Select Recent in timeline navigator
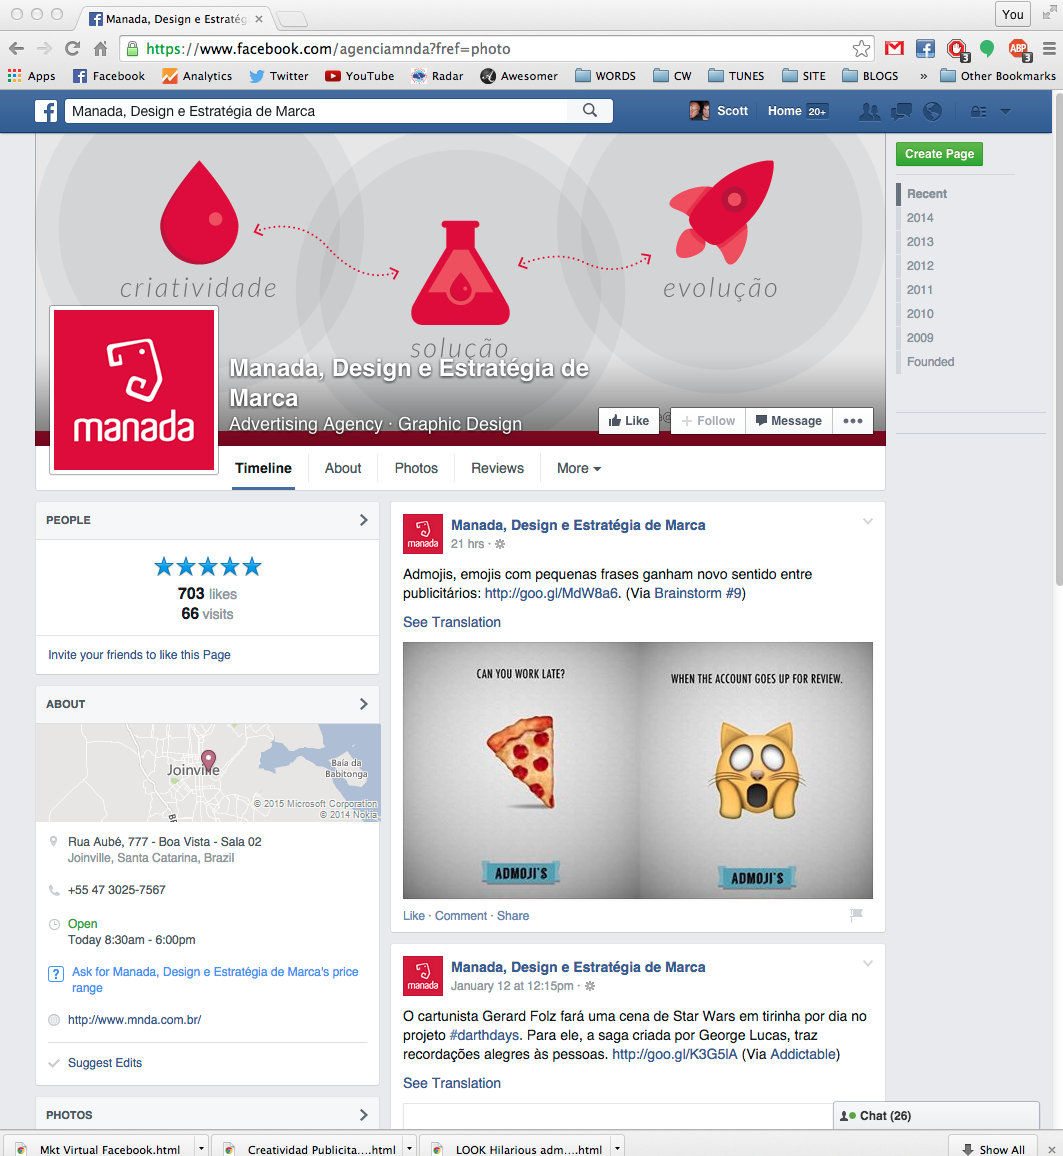The height and width of the screenshot is (1156, 1063). (x=927, y=194)
